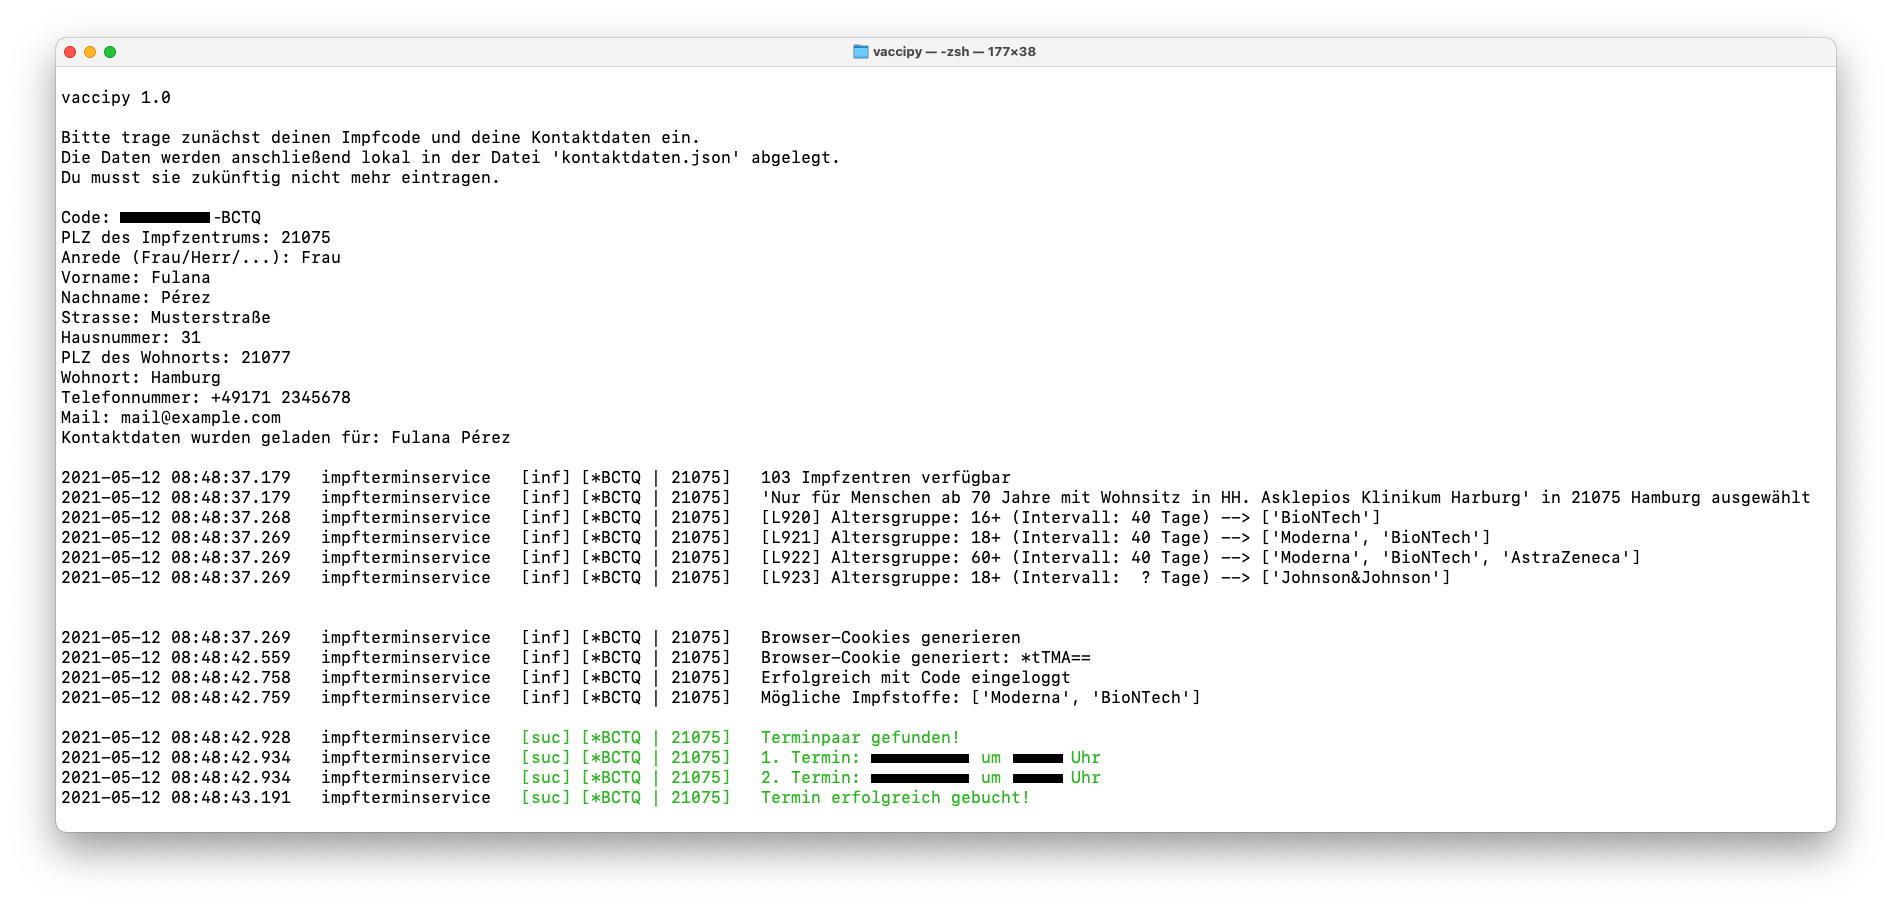
Task: Click '[inf]' tag on the '103 Impfzentren' line
Action: (x=546, y=478)
